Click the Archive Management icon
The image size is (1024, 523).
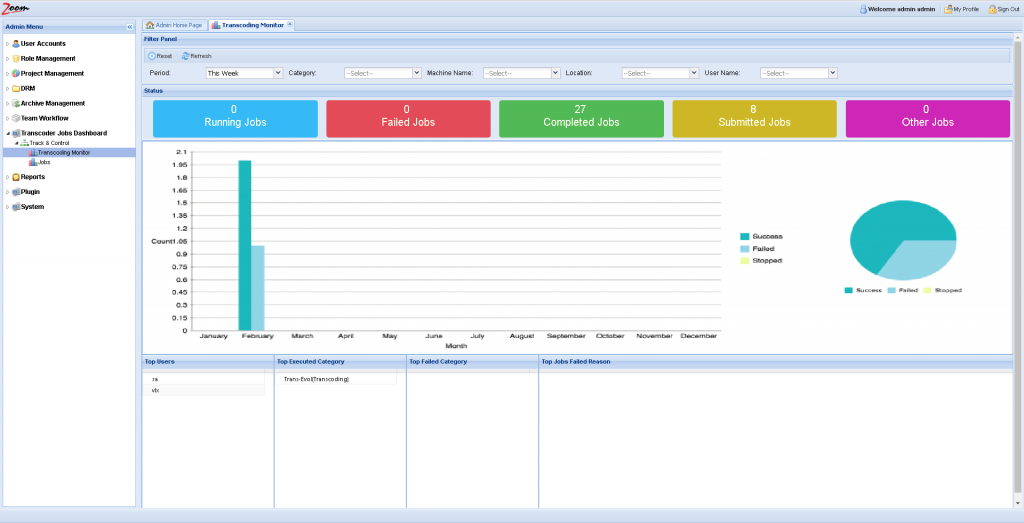[x=16, y=103]
